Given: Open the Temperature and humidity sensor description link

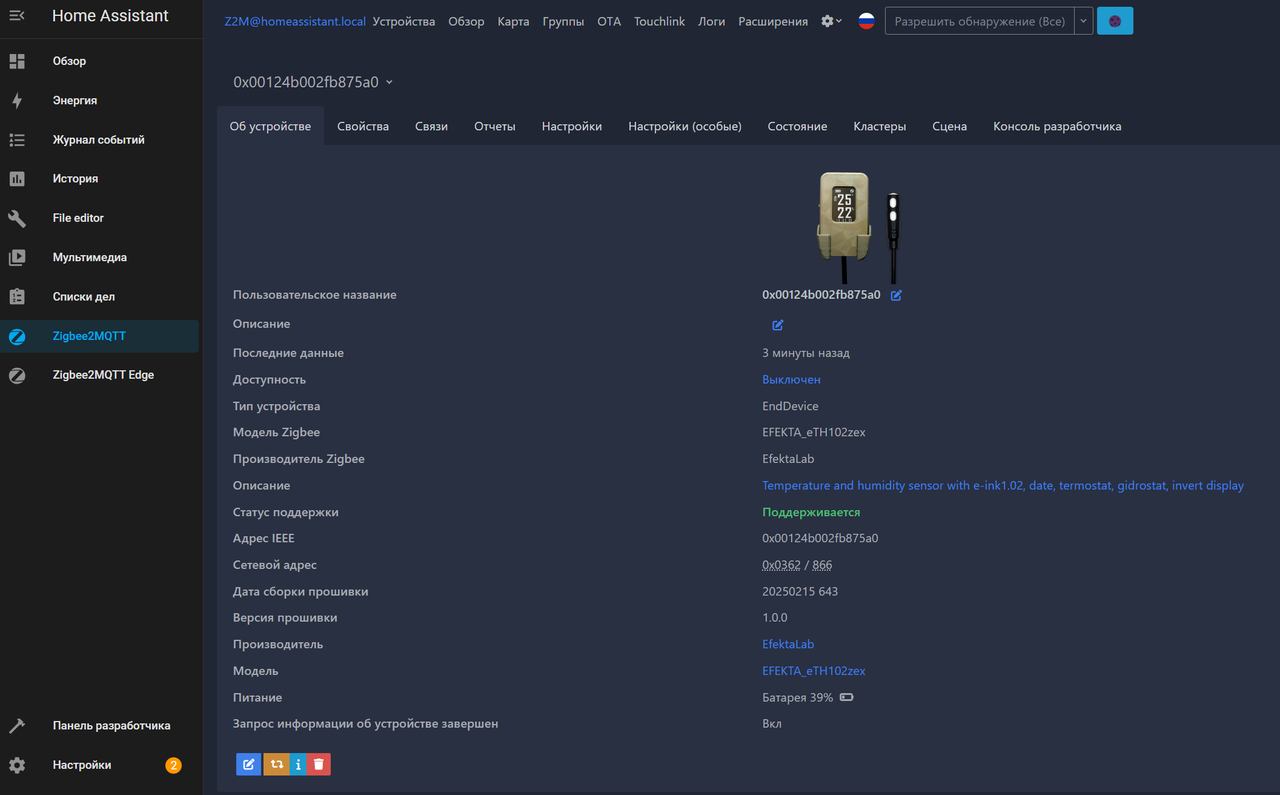Looking at the screenshot, I should (x=1003, y=486).
